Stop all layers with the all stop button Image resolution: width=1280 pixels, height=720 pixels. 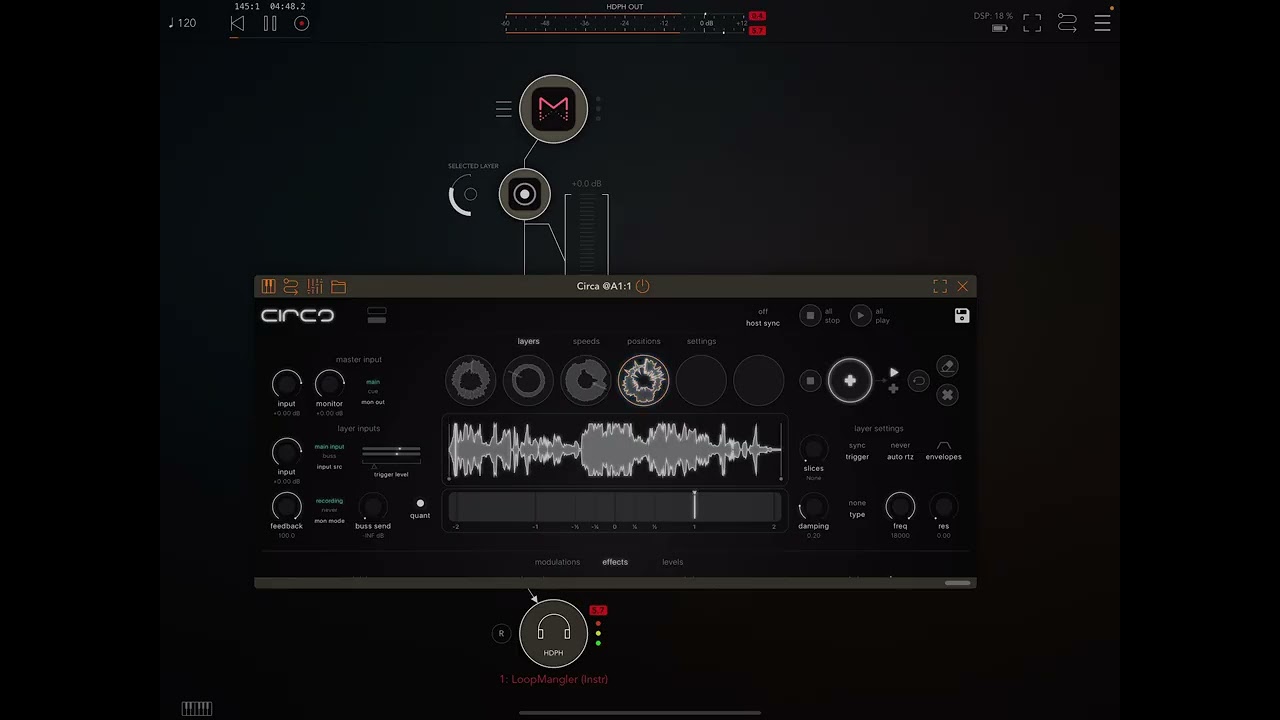click(810, 316)
